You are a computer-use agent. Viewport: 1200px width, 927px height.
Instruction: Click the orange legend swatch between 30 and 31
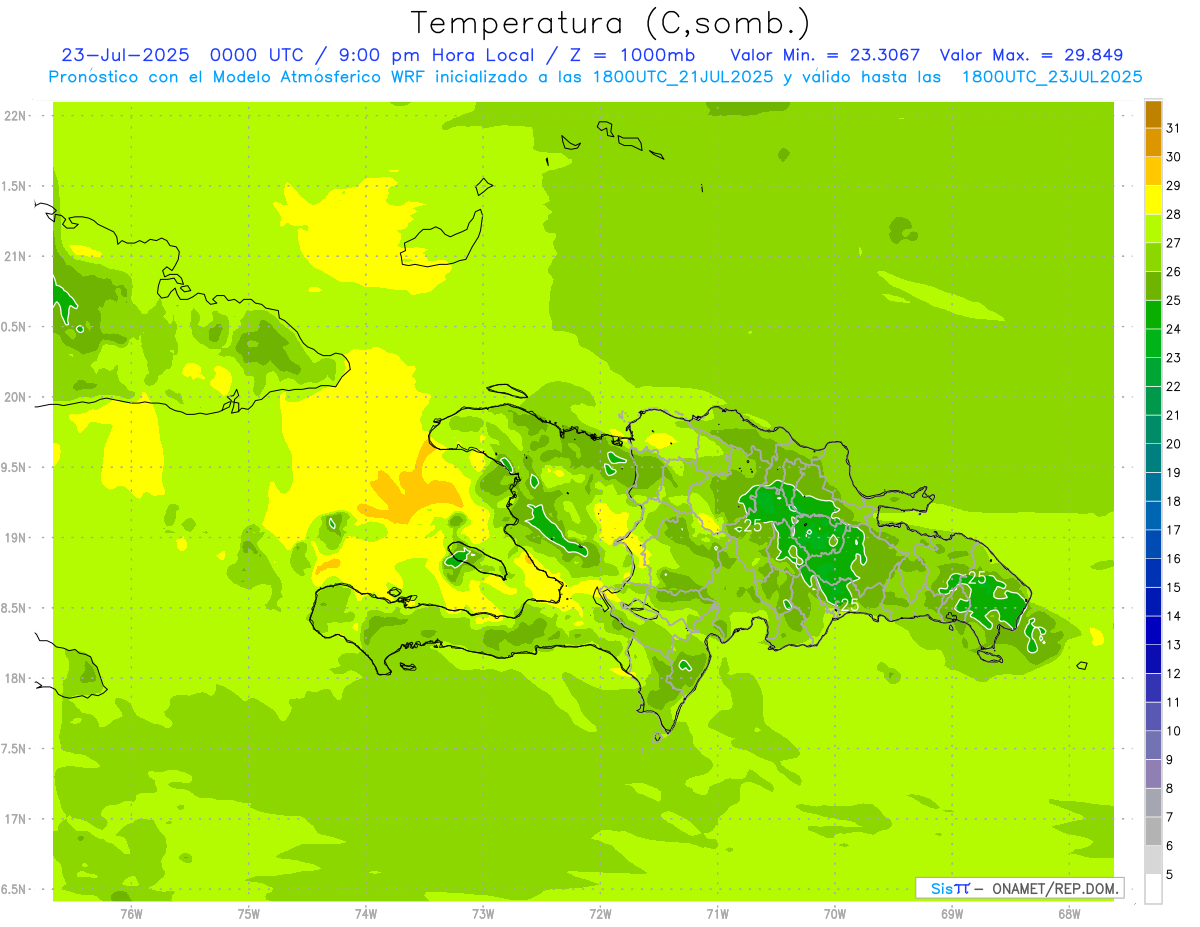click(1153, 143)
